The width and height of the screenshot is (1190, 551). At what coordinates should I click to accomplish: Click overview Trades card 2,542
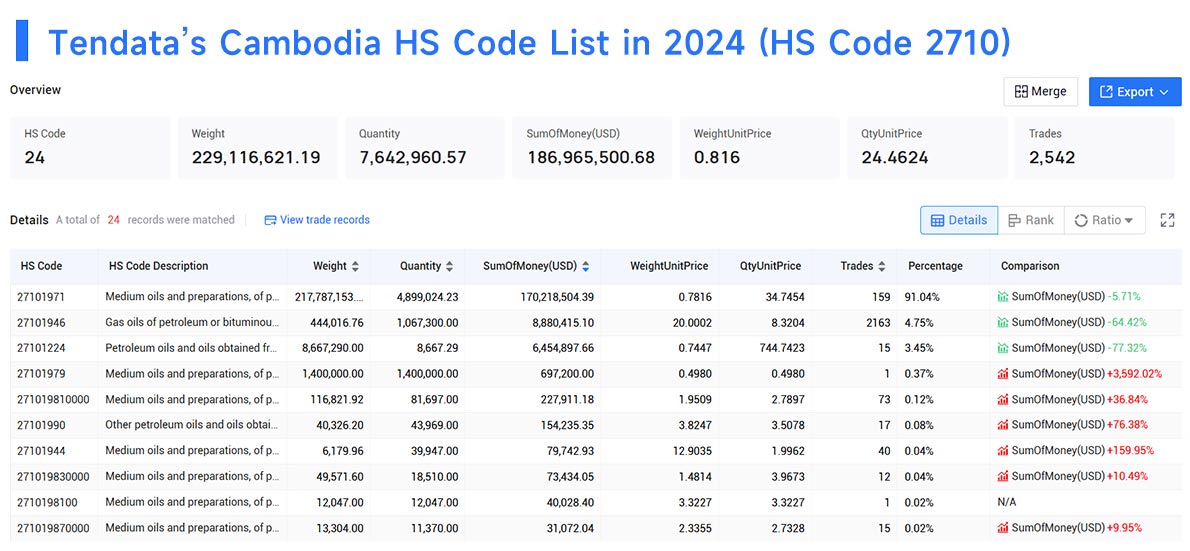pos(1094,147)
